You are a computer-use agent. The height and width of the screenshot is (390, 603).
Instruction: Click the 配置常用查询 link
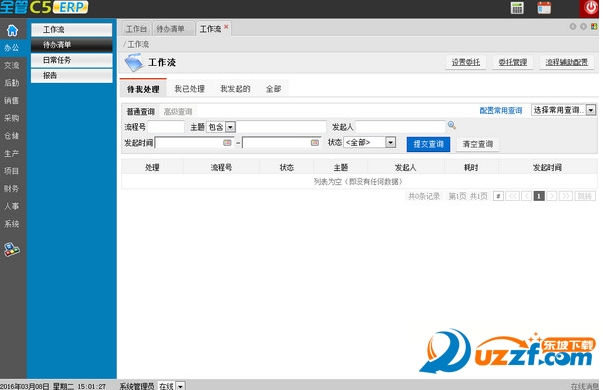pos(501,111)
